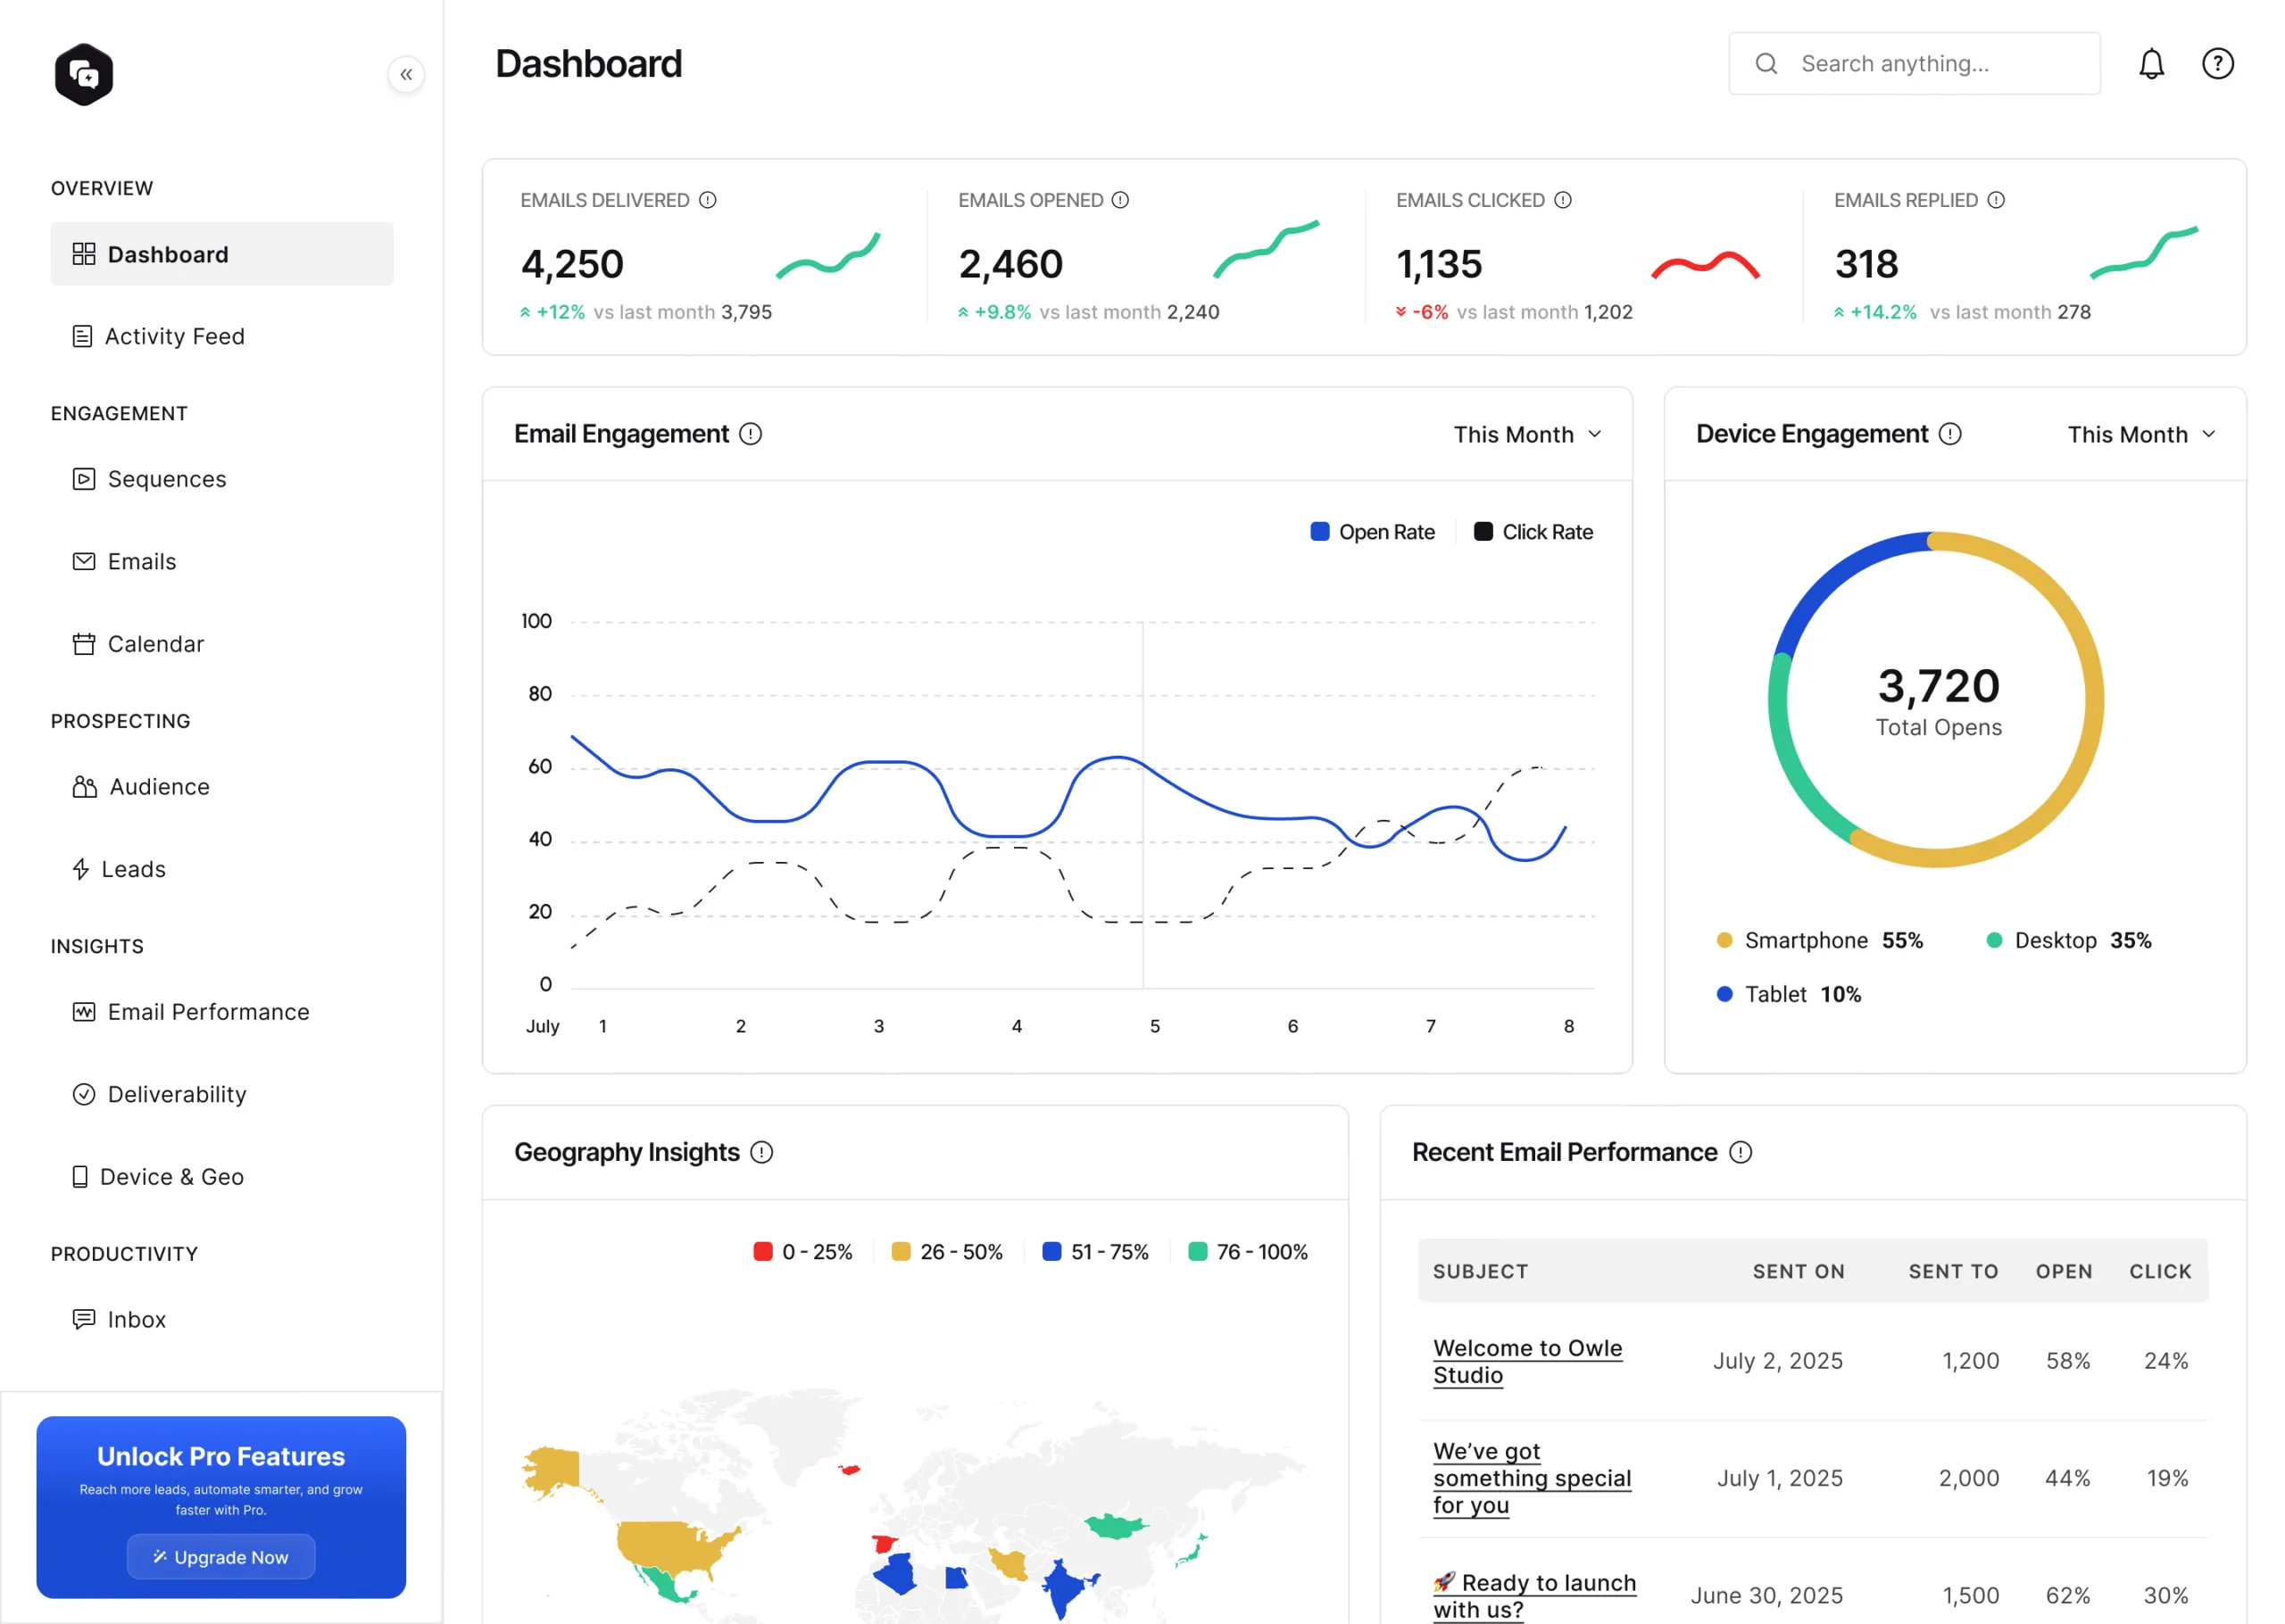This screenshot has height=1624, width=2285.
Task: Toggle Open Rate series in chart legend
Action: pyautogui.click(x=1372, y=532)
